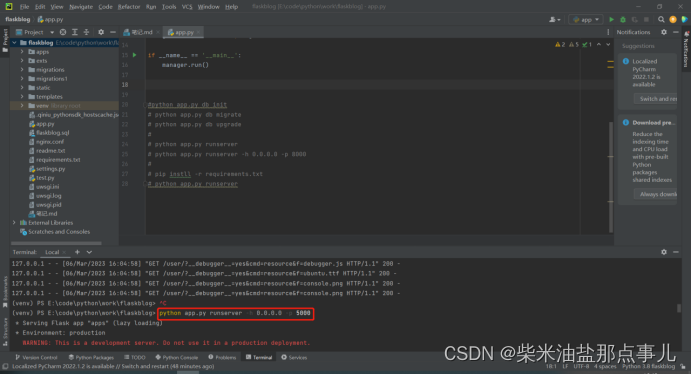Toggle the Notifications bell side stripe
Viewport: 692px width, 374px height.
686,50
